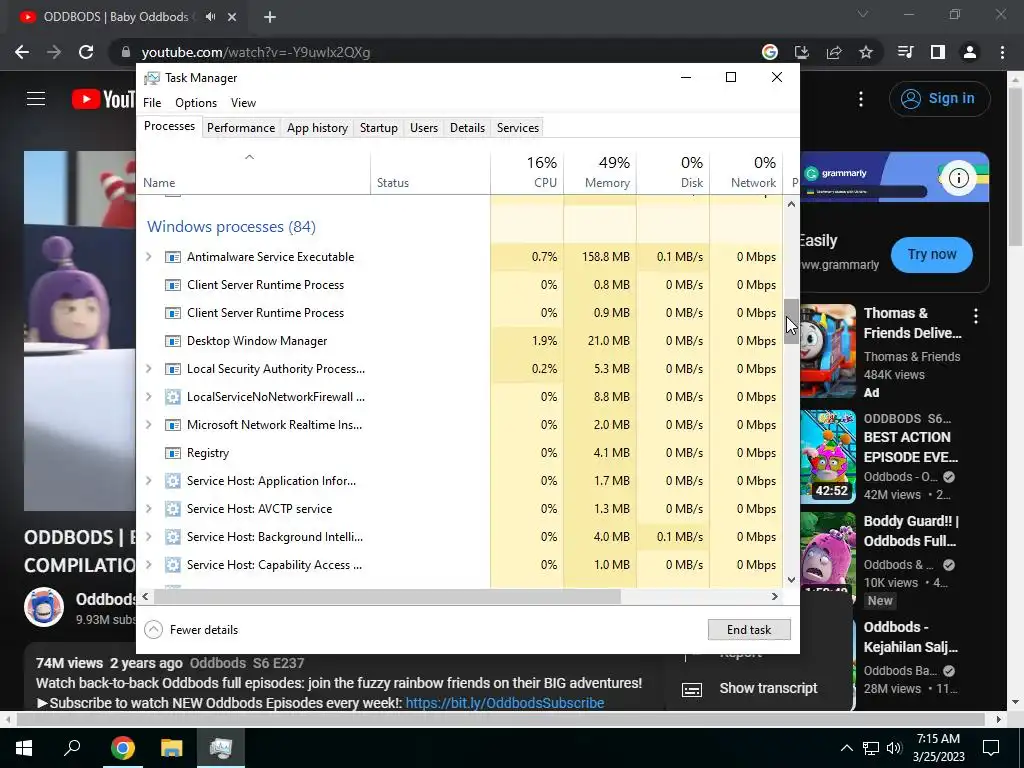Open File Explorer from the taskbar
The image size is (1024, 768).
[172, 748]
